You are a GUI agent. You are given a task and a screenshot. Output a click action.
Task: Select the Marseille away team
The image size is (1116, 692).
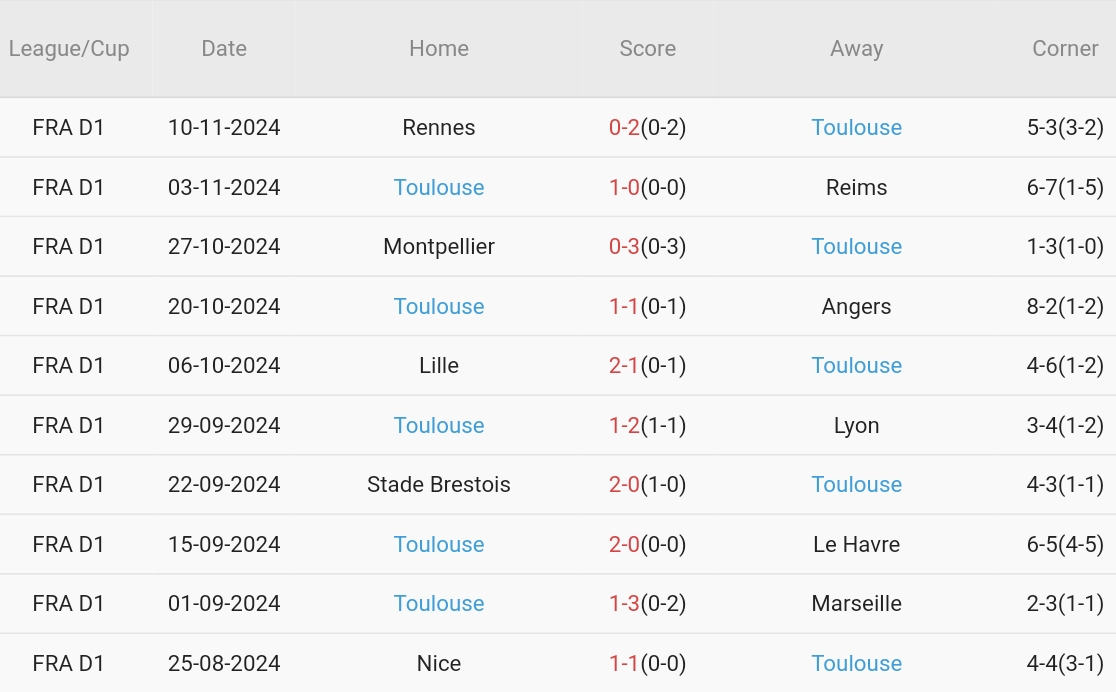point(856,603)
